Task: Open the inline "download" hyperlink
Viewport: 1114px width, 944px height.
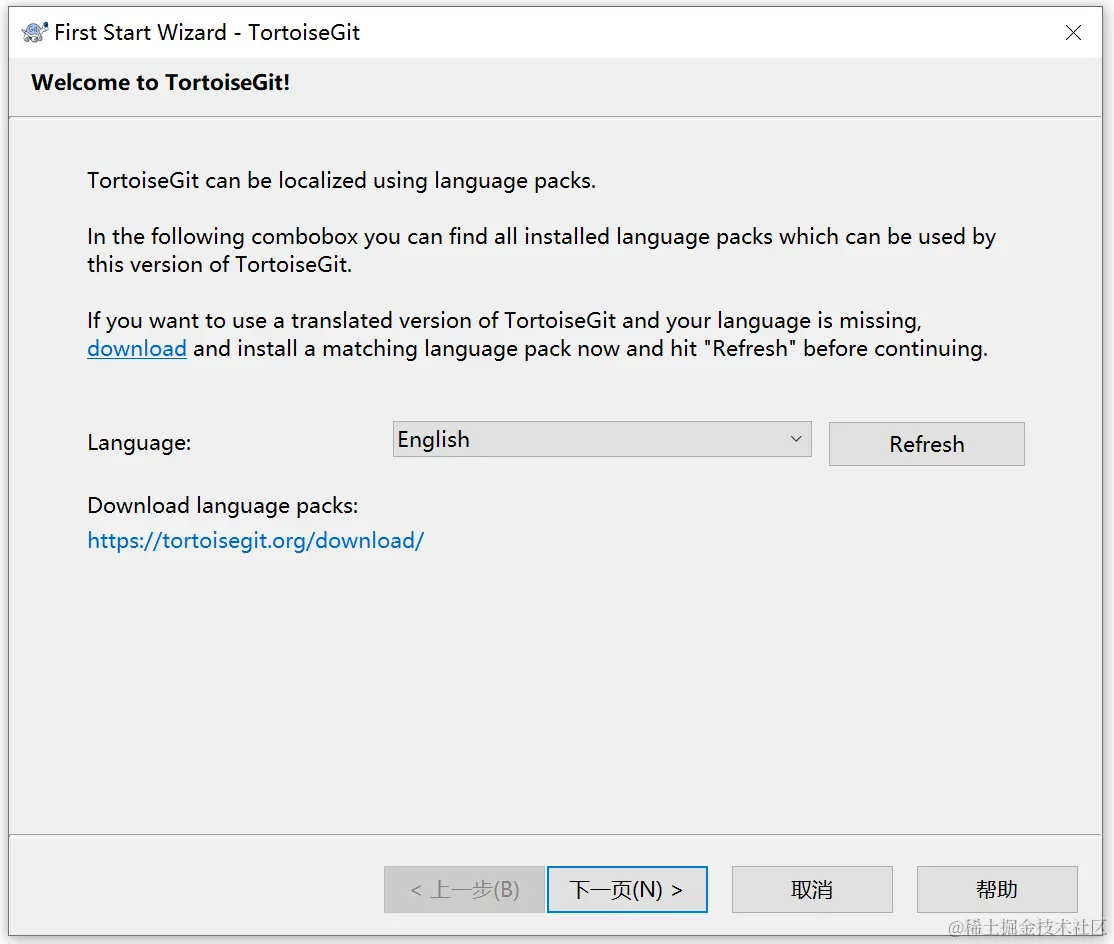Action: [137, 349]
